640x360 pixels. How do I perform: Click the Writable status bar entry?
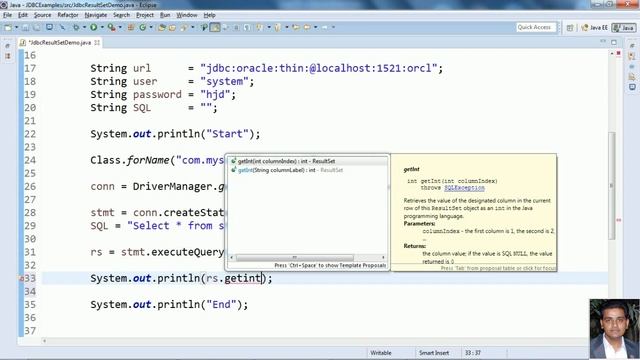click(381, 353)
